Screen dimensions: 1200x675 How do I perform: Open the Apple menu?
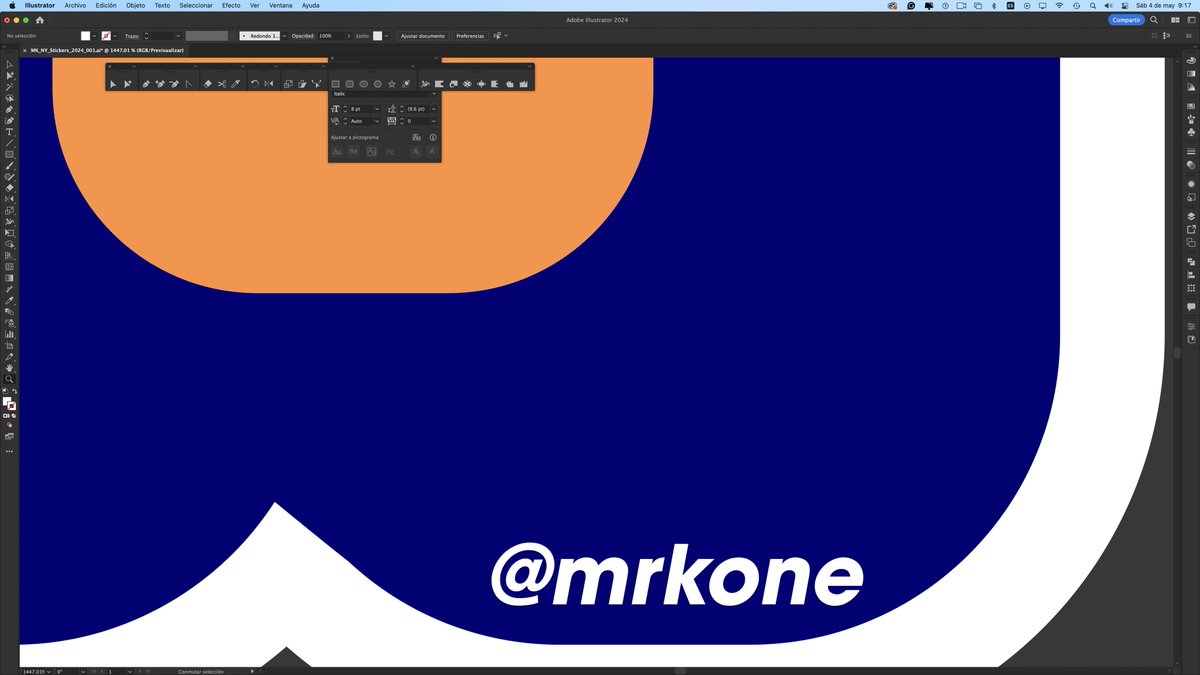click(x=10, y=5)
